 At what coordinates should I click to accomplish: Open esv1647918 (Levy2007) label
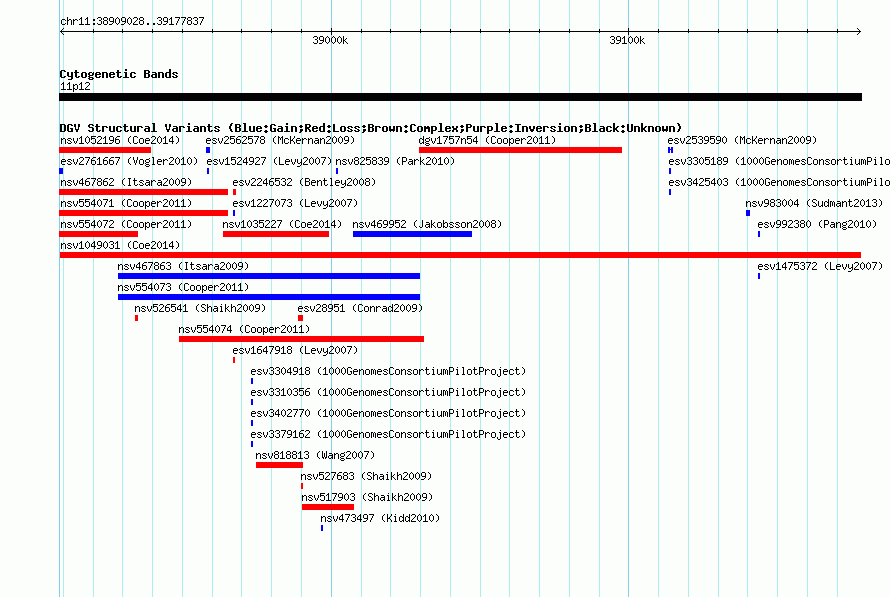[x=295, y=350]
